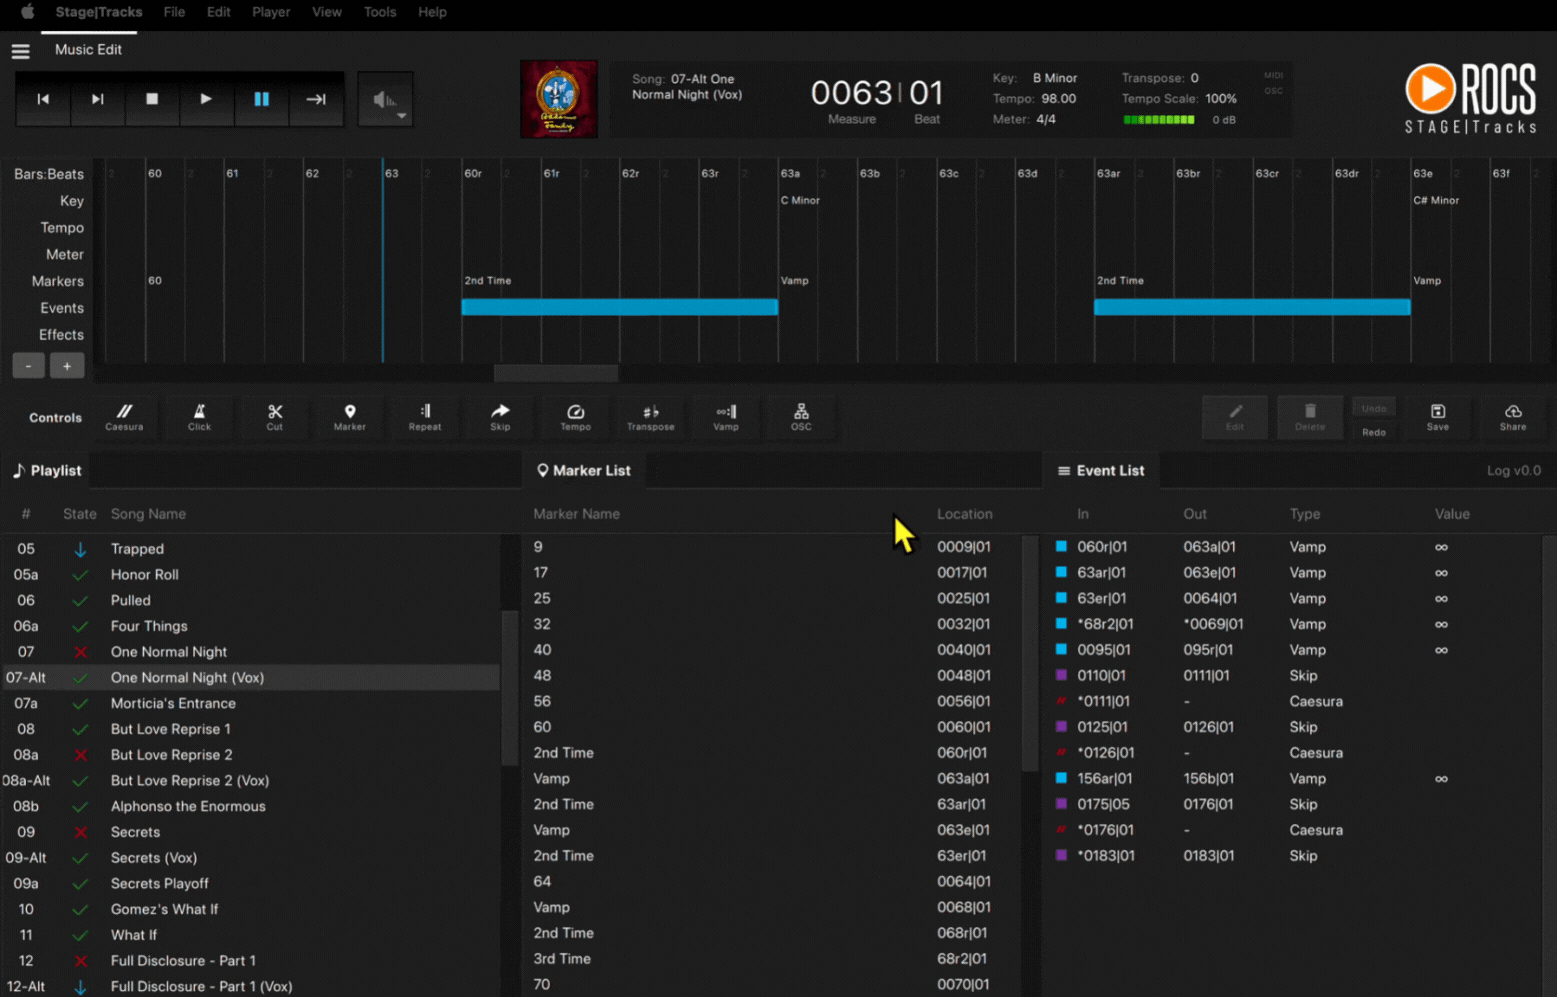Click the Undo button
Screen dimensions: 1557x997
click(1374, 408)
